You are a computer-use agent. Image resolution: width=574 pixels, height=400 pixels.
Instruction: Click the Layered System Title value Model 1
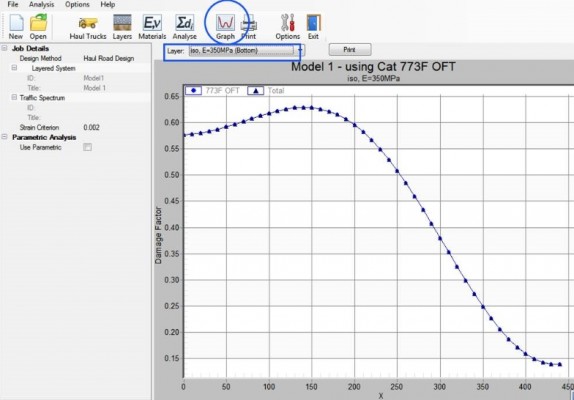[x=94, y=88]
